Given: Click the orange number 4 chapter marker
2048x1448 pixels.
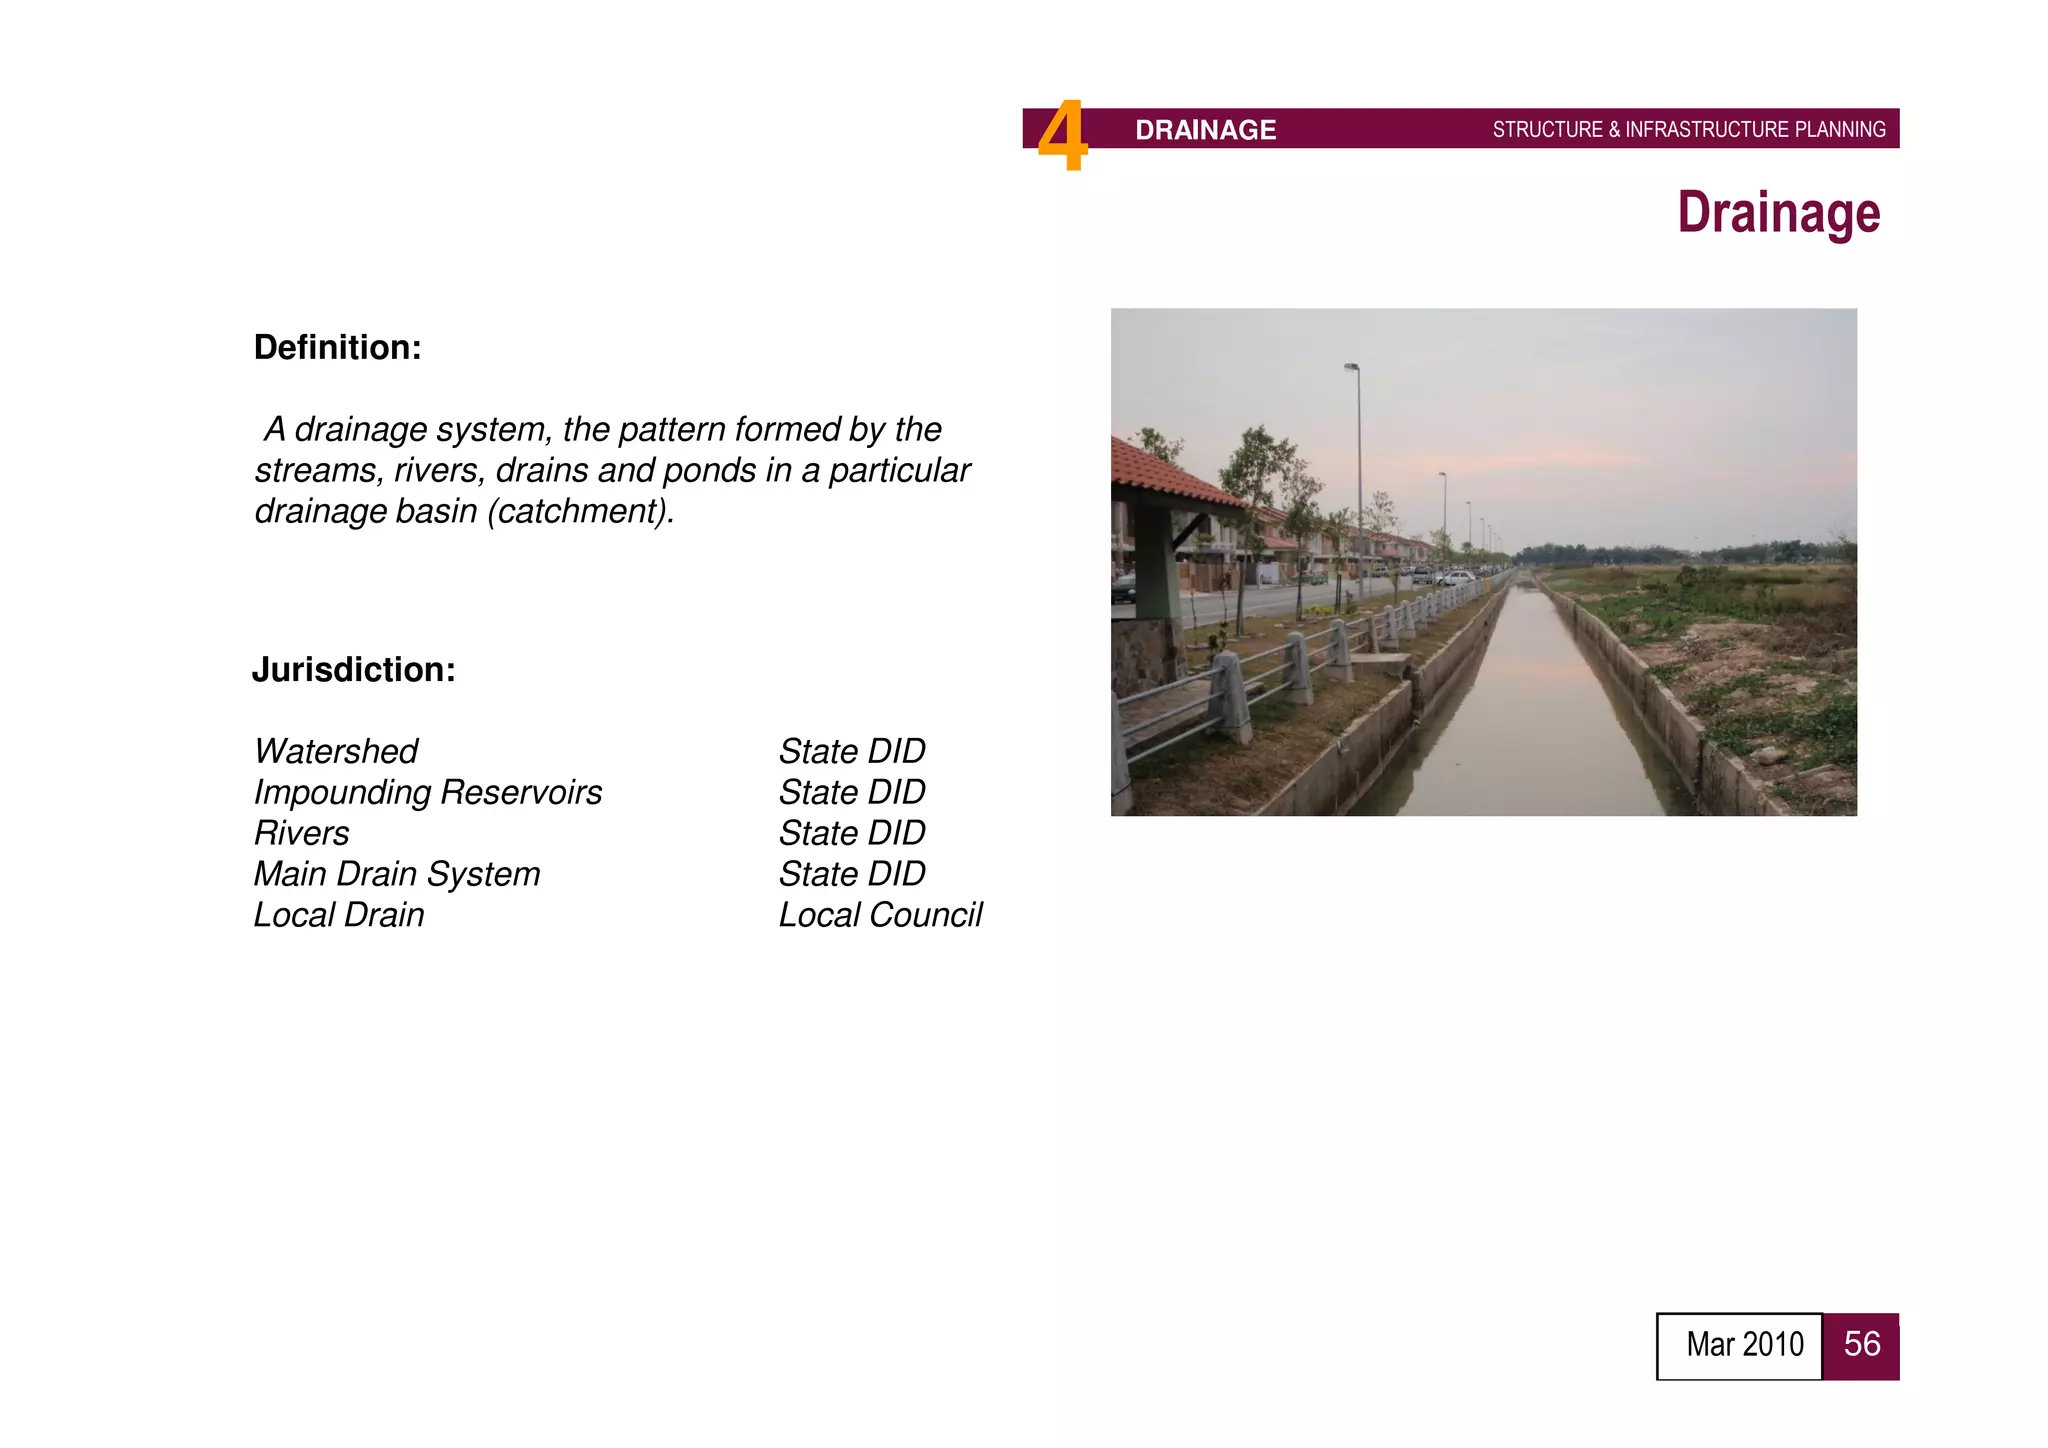Looking at the screenshot, I should [x=1062, y=136].
